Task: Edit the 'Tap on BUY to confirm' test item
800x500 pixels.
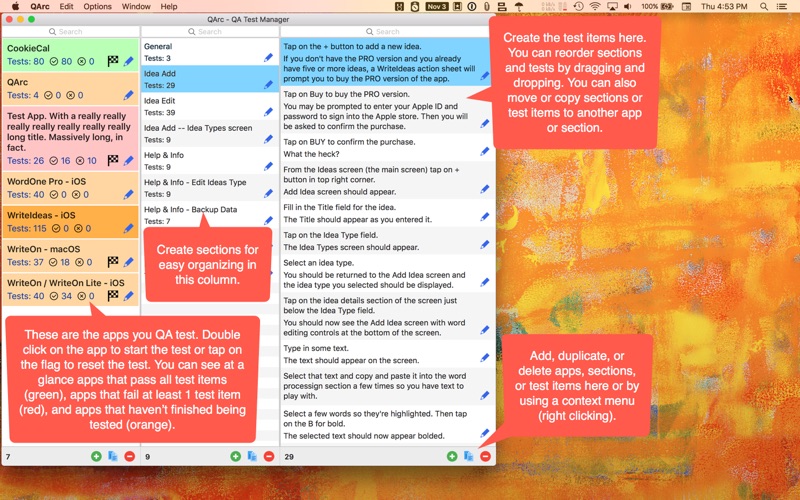Action: tap(485, 151)
